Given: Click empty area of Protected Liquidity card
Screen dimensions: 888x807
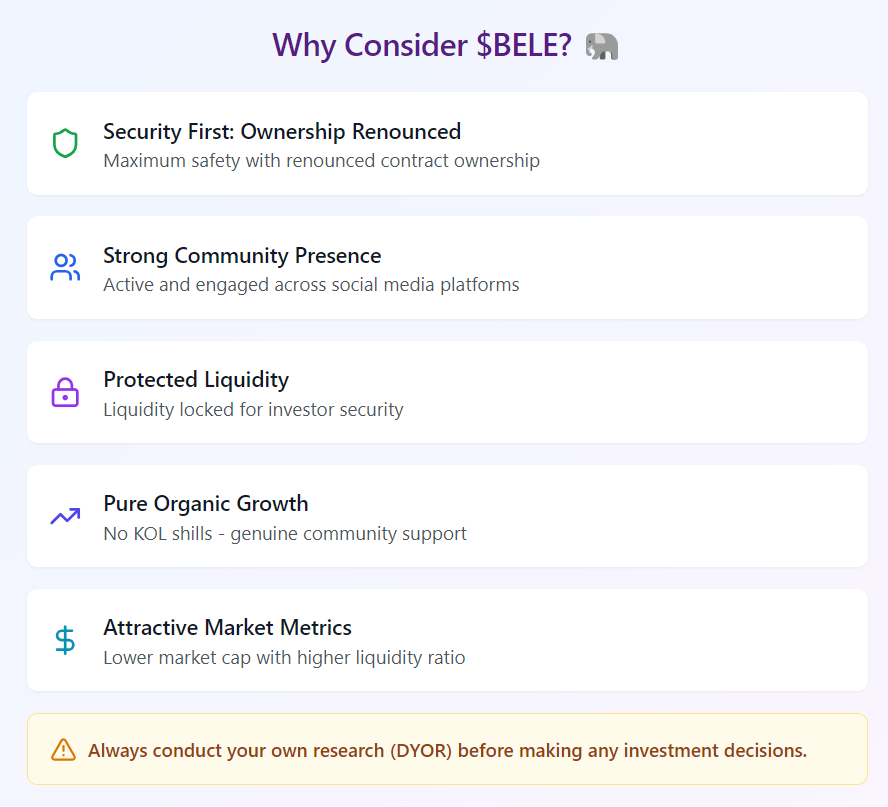Looking at the screenshot, I should point(634,392).
